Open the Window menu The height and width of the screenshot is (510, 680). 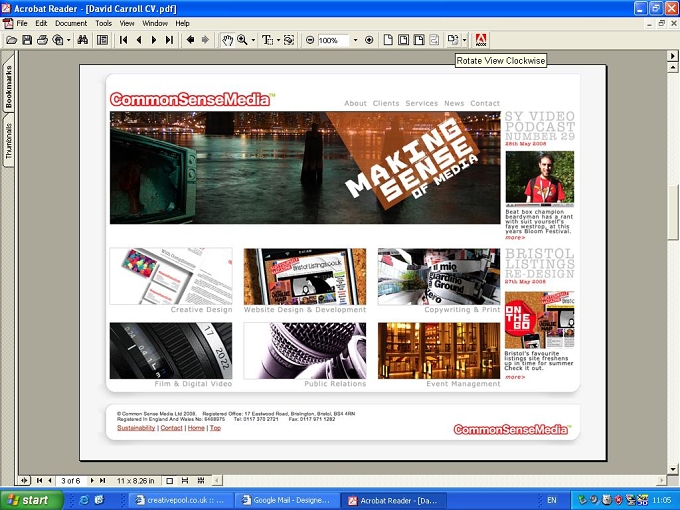[x=155, y=23]
